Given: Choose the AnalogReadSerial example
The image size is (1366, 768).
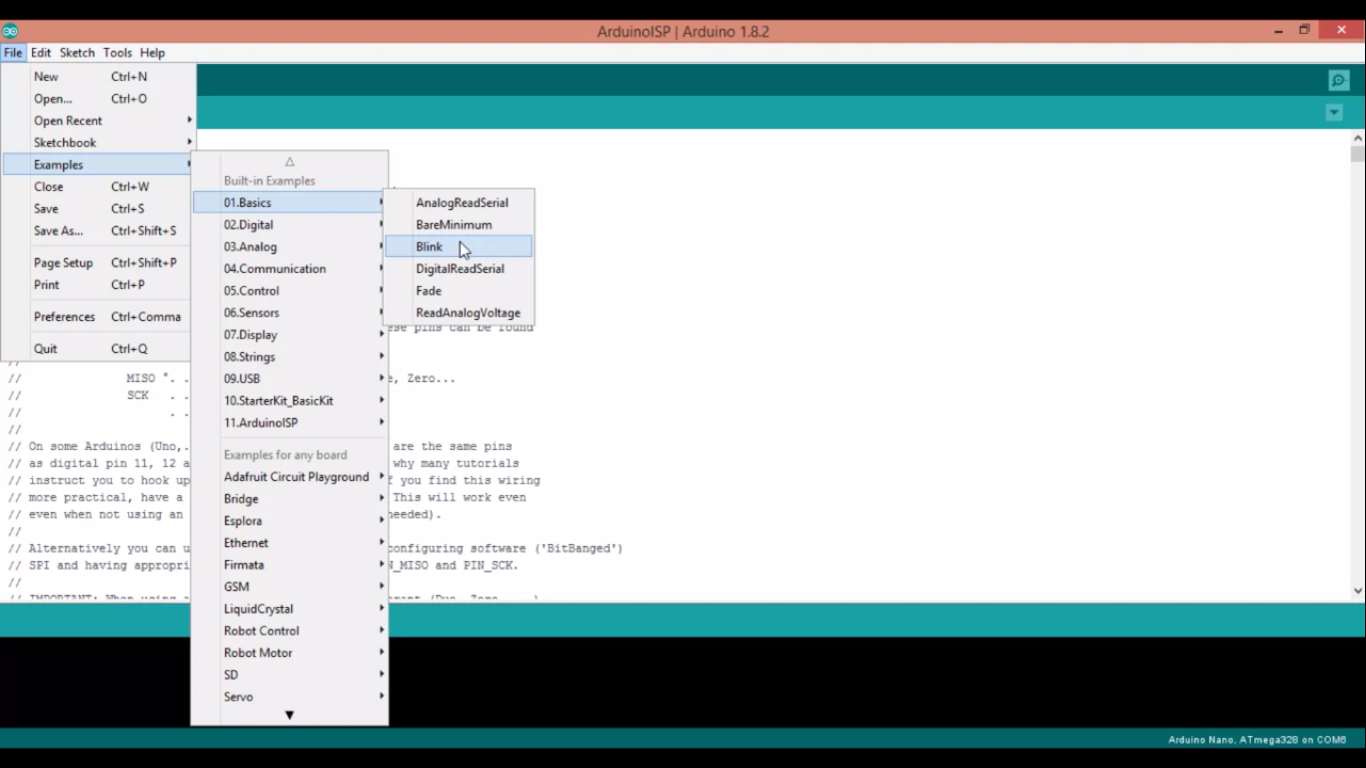Looking at the screenshot, I should point(461,202).
